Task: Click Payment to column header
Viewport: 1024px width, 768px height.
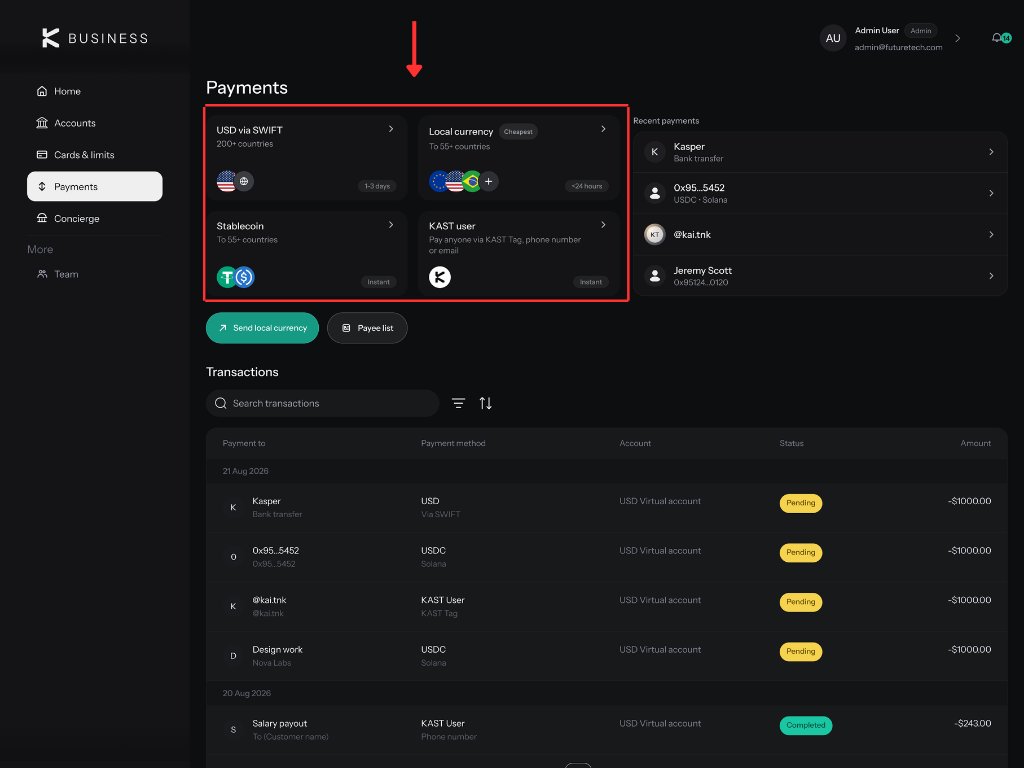Action: [244, 443]
